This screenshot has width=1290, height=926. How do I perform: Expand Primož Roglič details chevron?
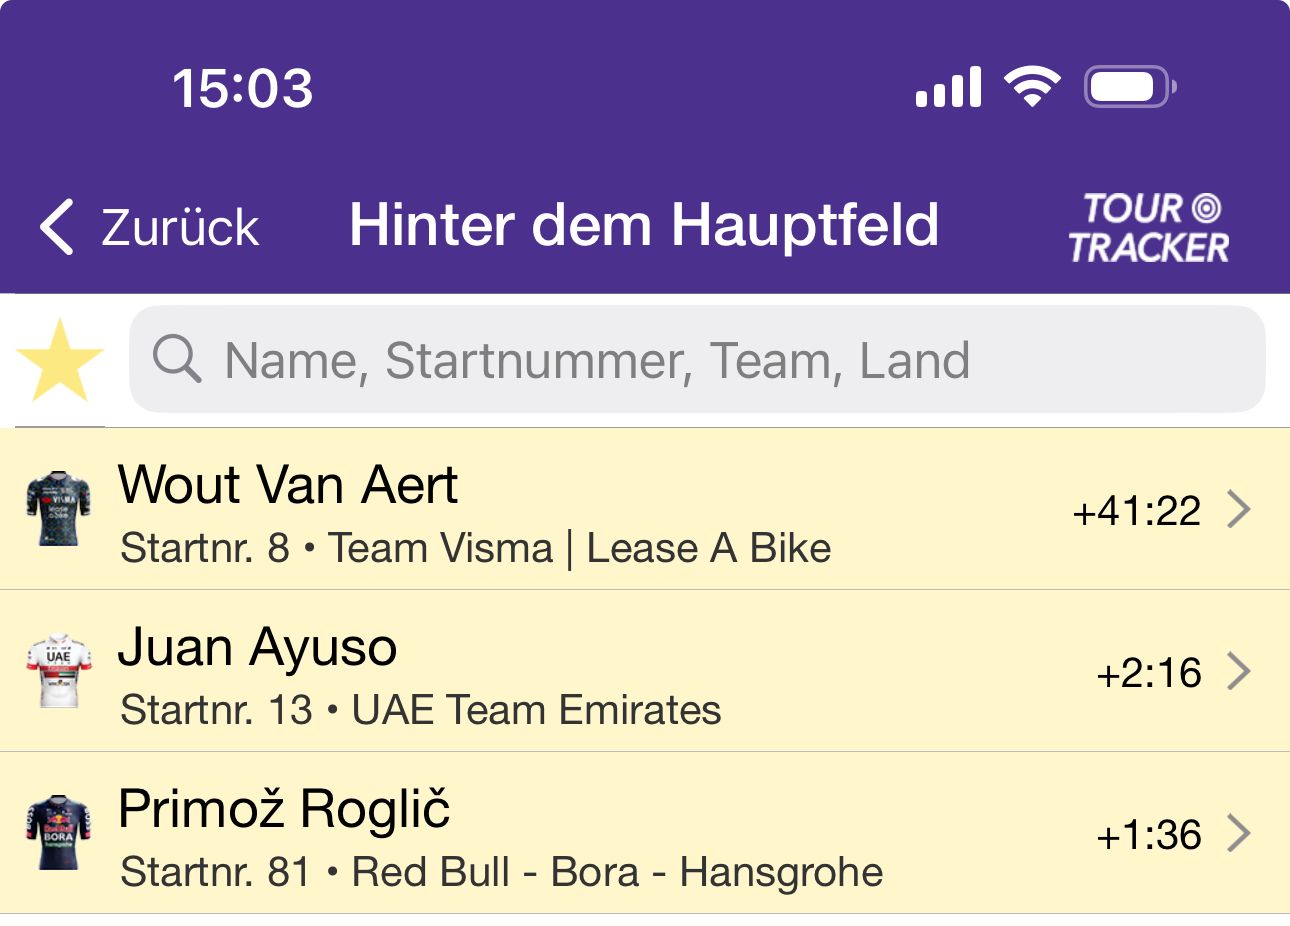pos(1239,833)
